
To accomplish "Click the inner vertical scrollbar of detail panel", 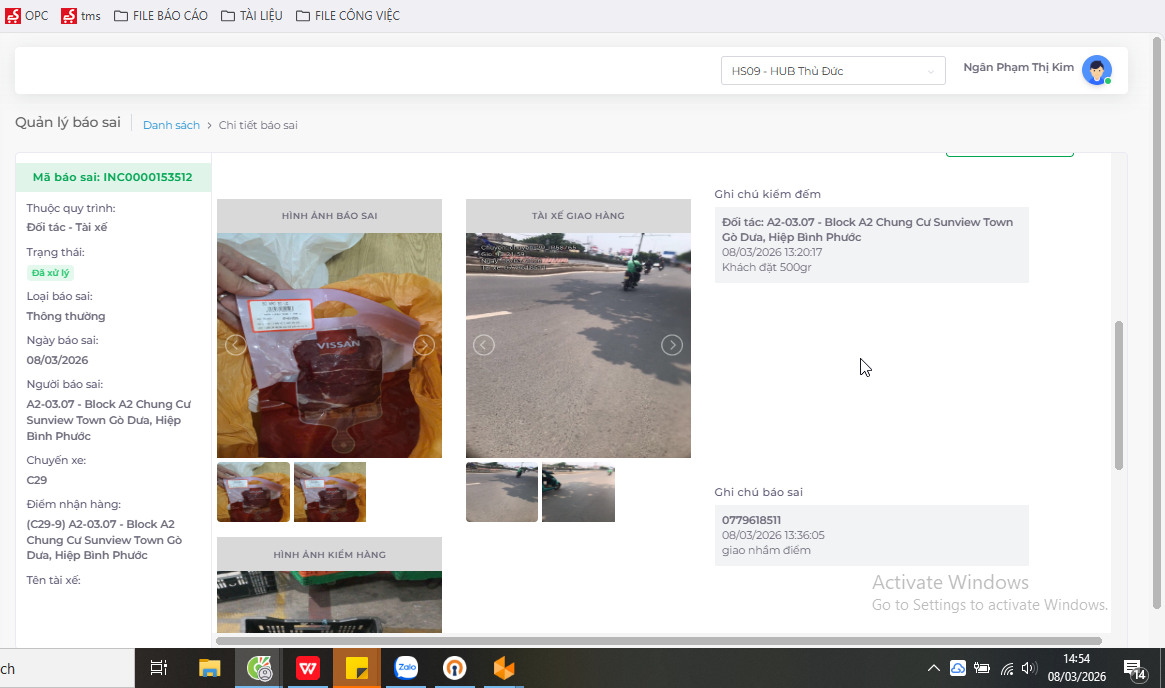I will coord(1118,395).
